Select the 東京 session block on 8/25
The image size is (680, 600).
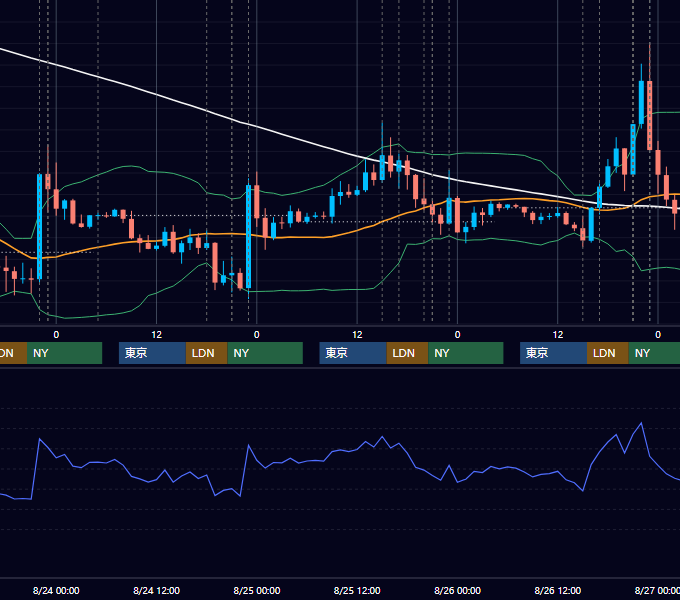353,353
